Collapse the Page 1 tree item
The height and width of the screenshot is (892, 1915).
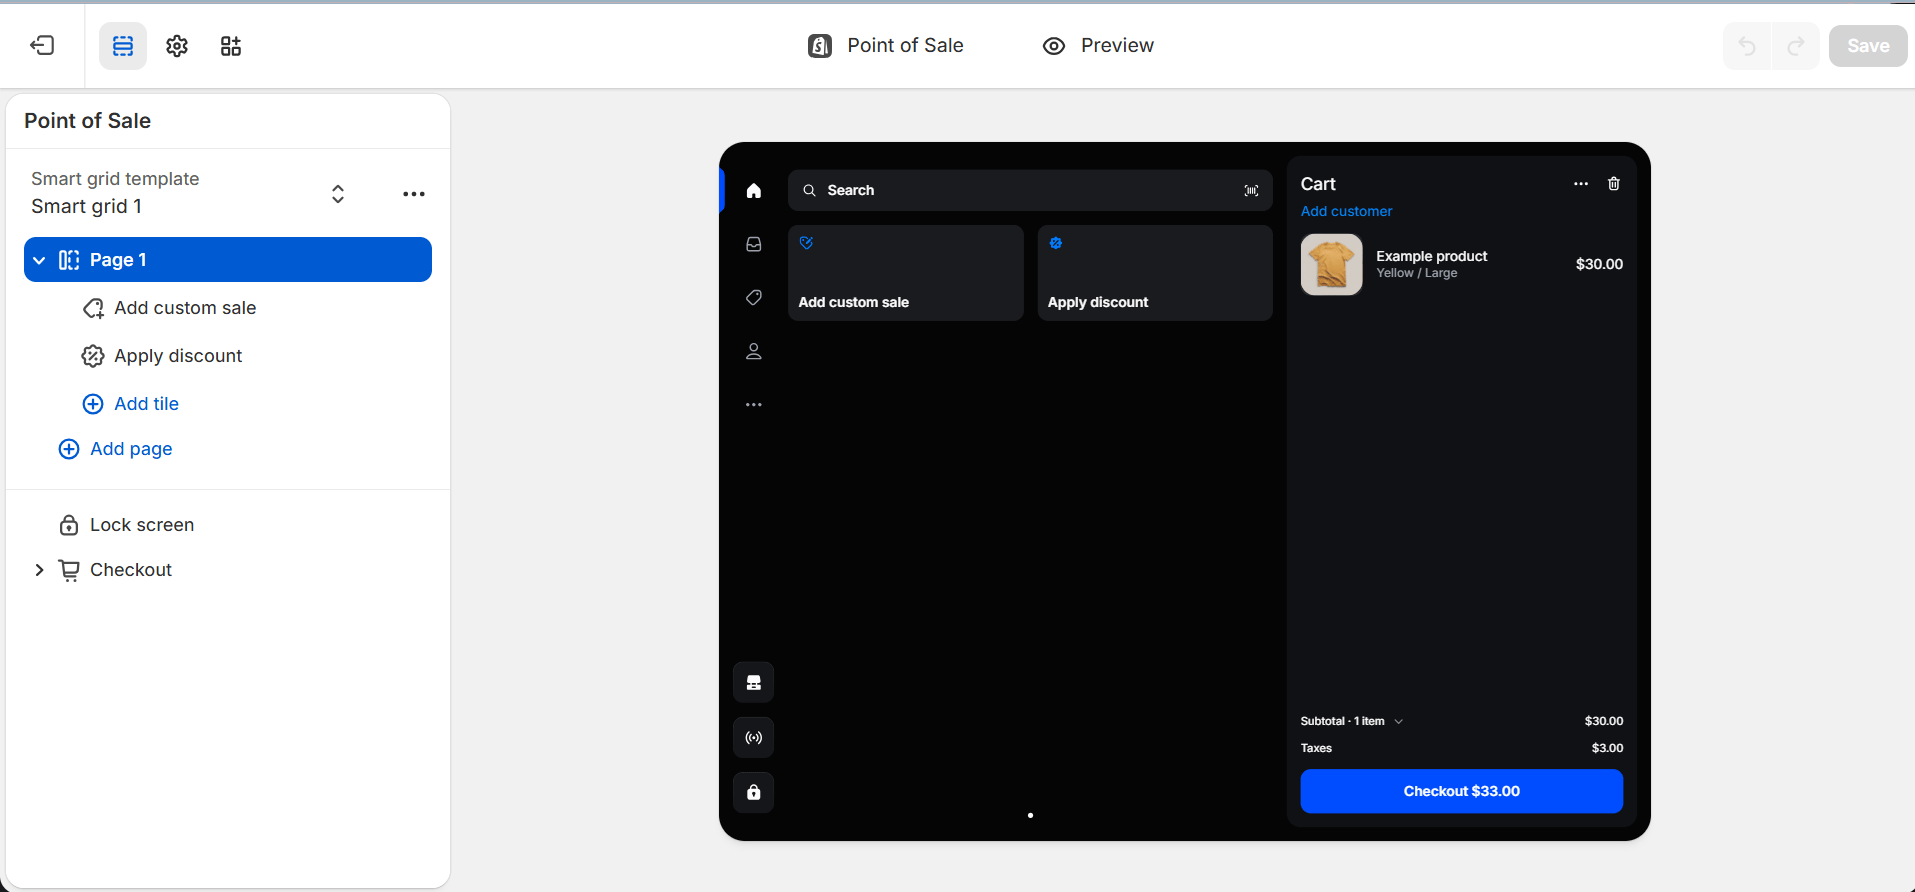pyautogui.click(x=39, y=260)
